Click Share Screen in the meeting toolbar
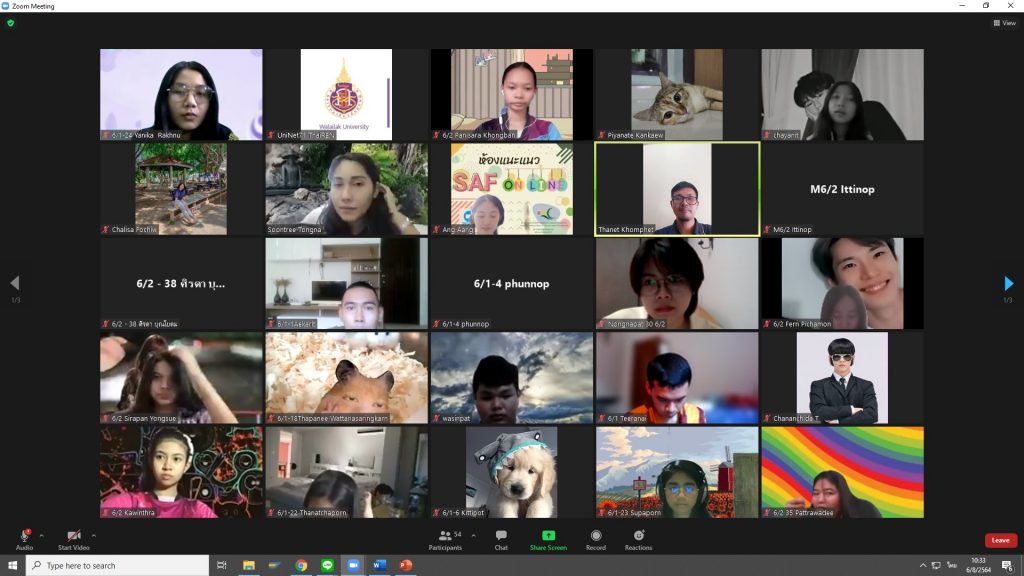The width and height of the screenshot is (1024, 576). [548, 540]
